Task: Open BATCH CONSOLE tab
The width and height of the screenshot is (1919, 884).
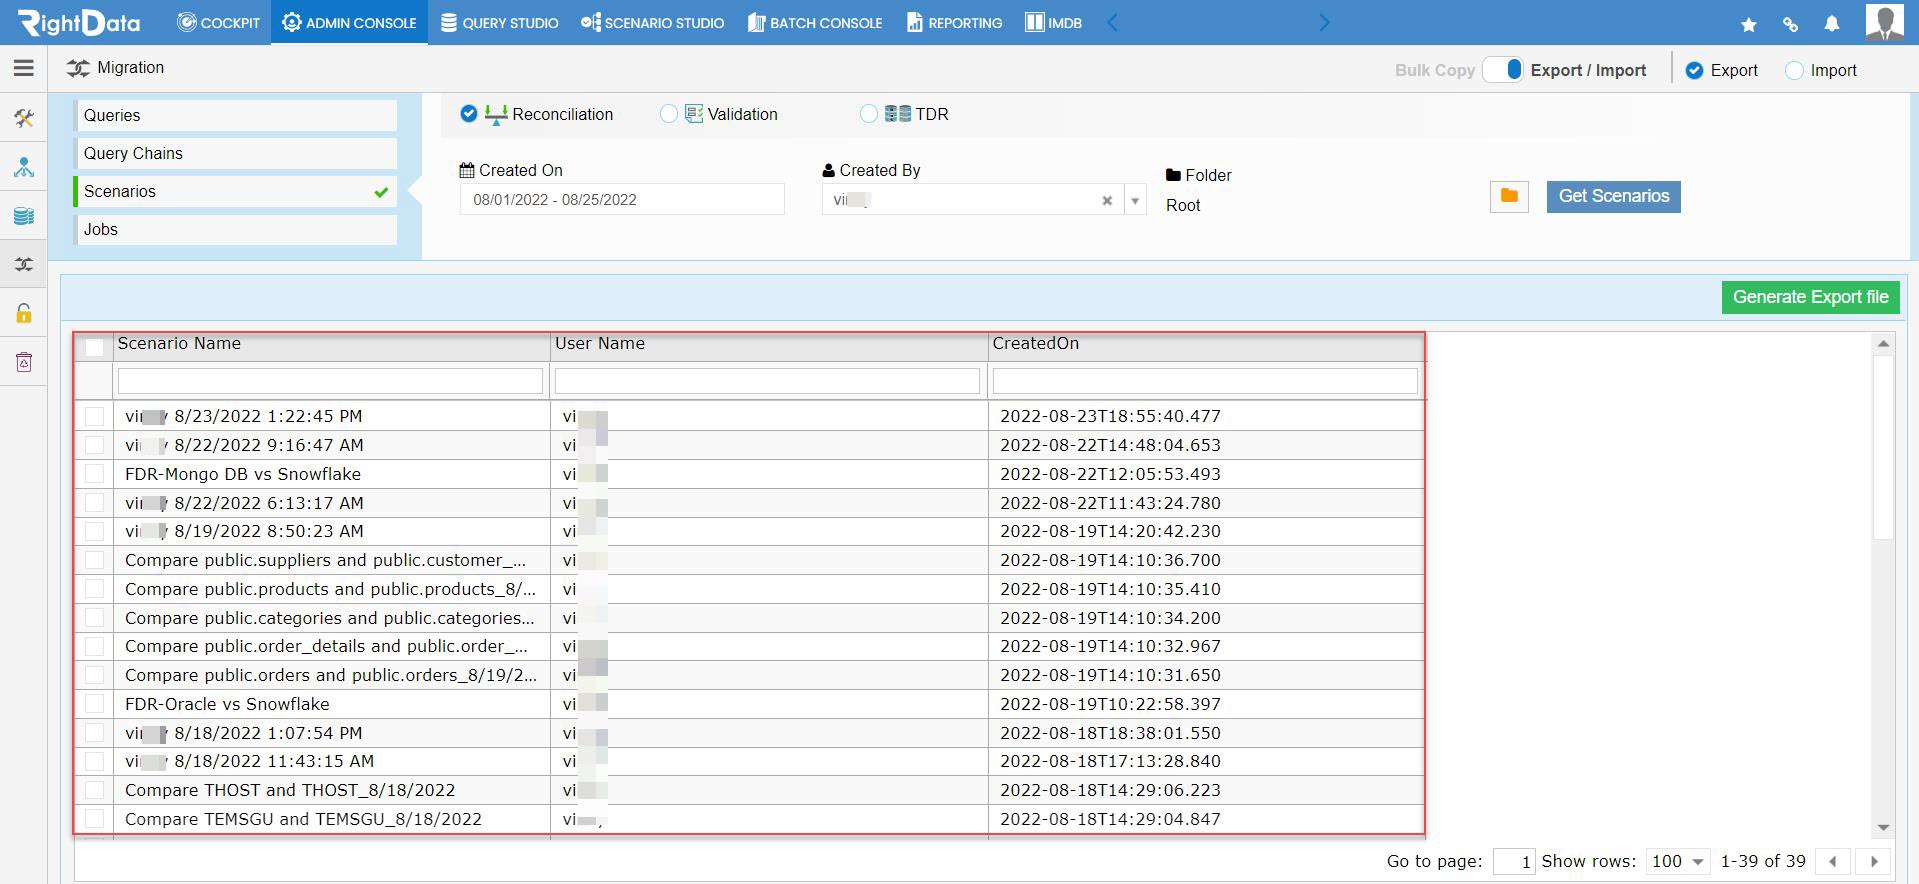Action: click(815, 22)
